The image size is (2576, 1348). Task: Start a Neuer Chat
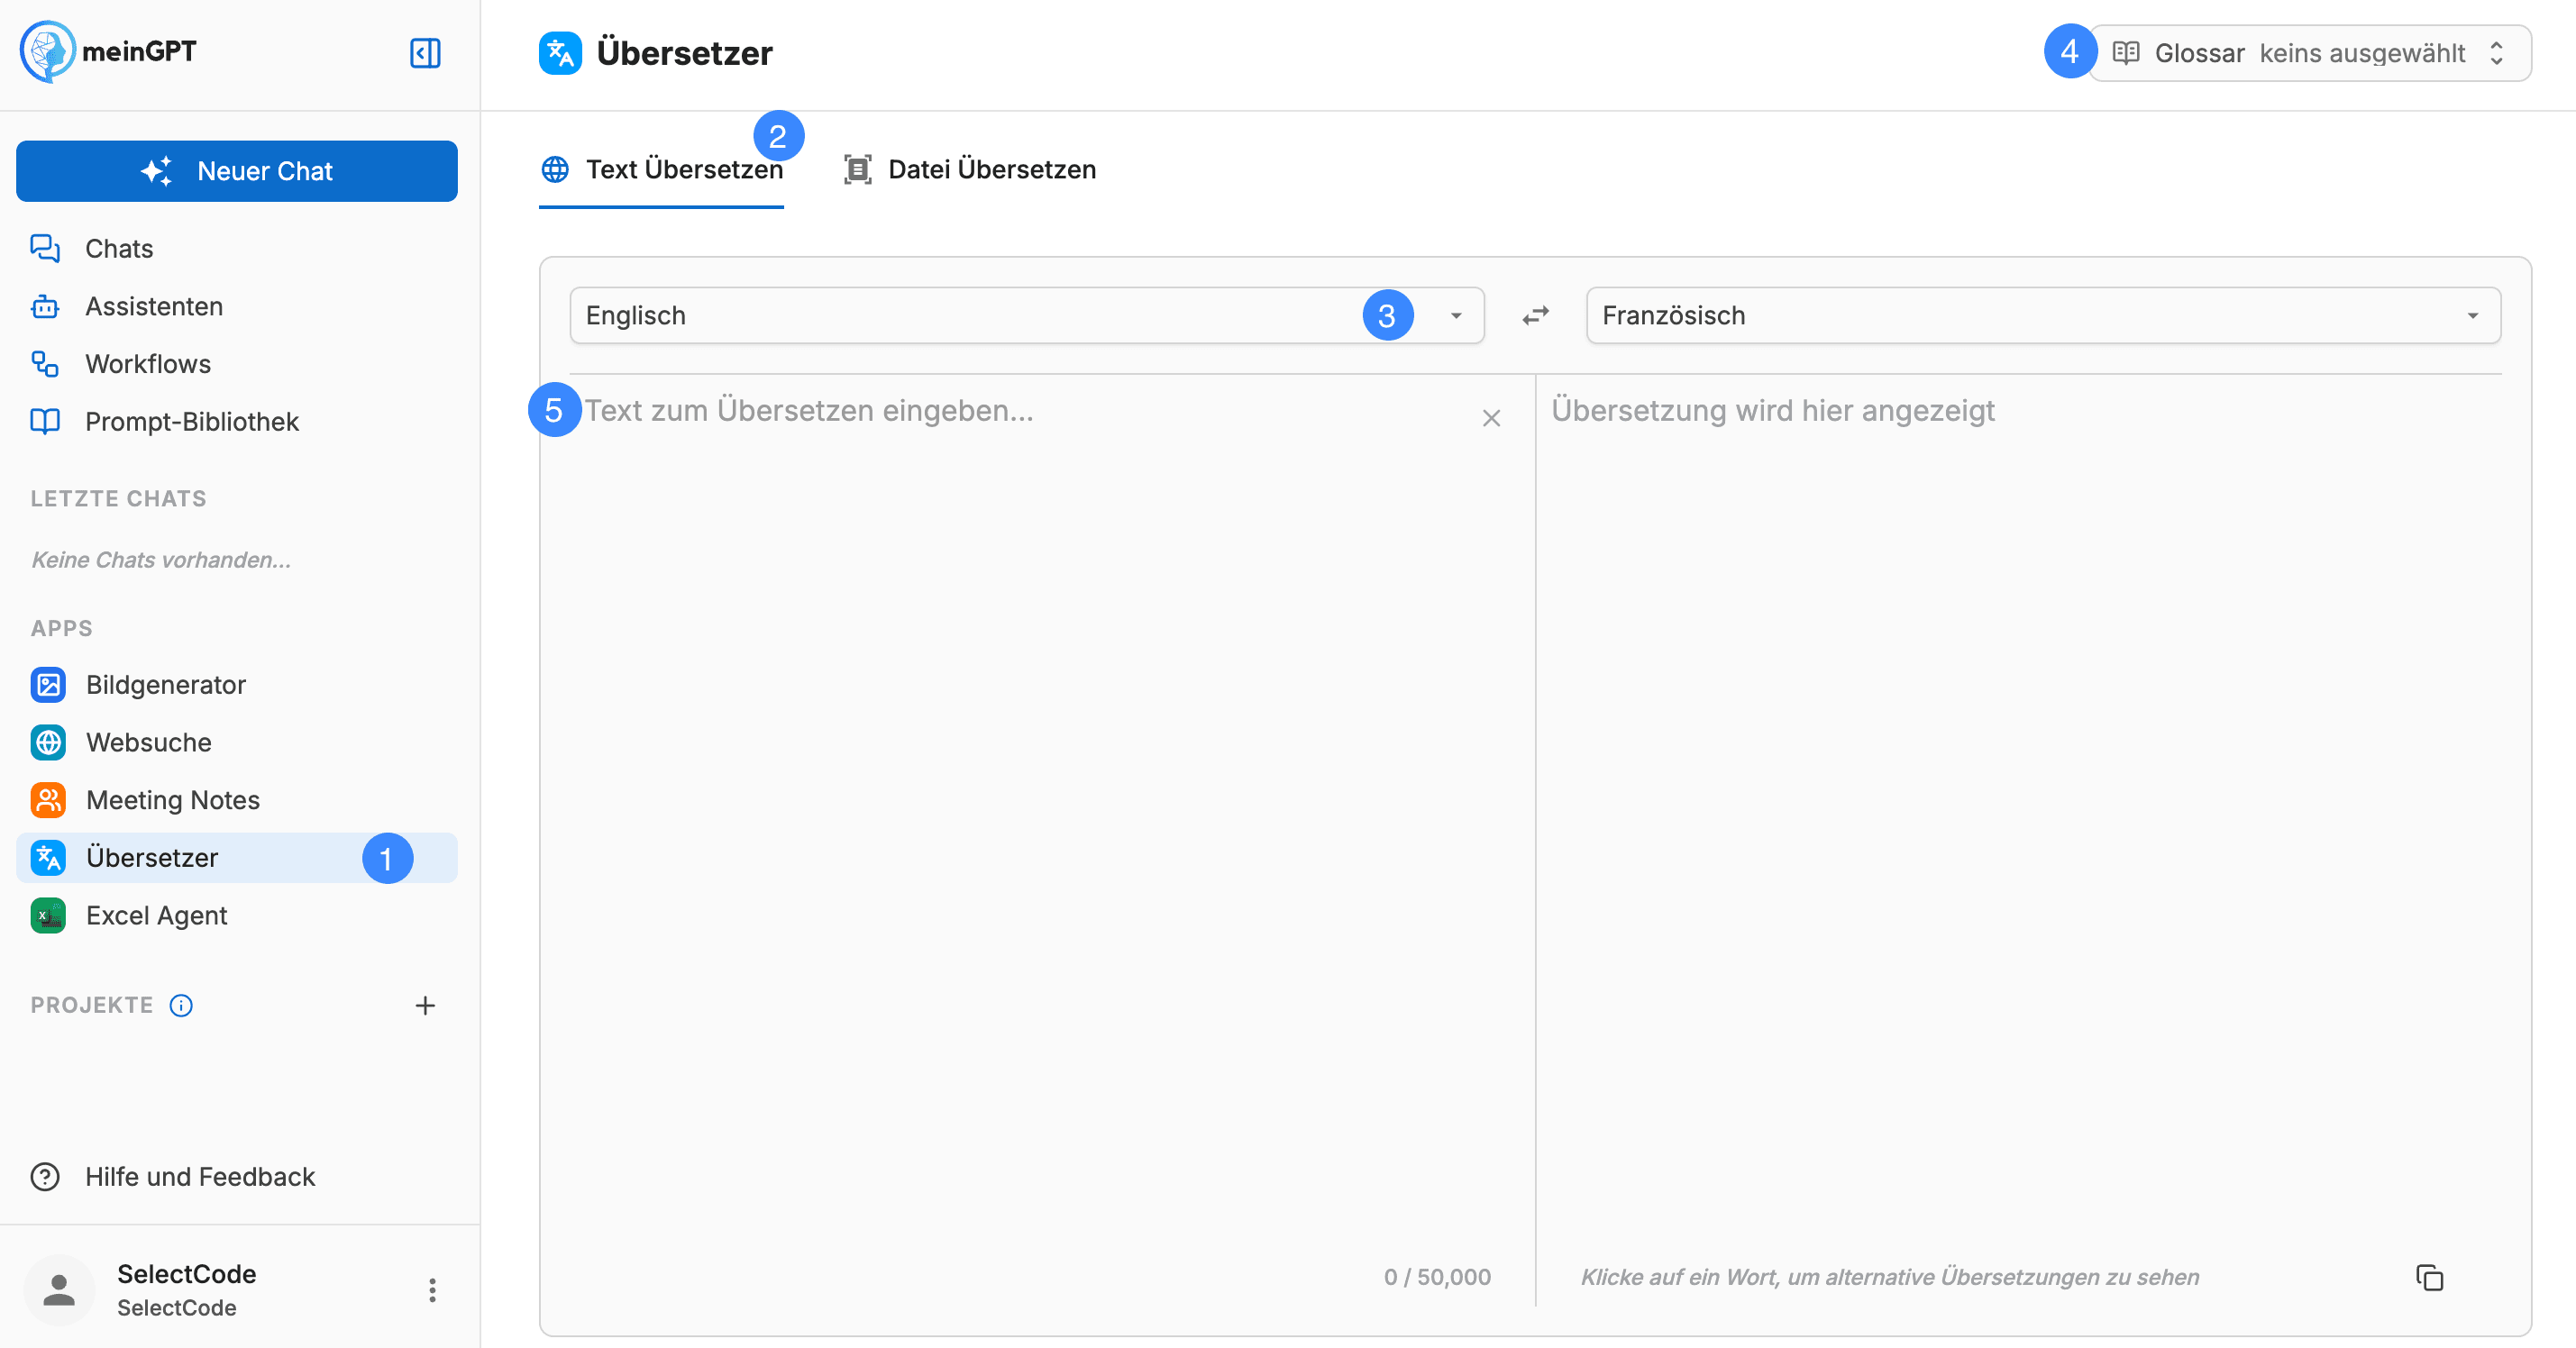point(236,171)
